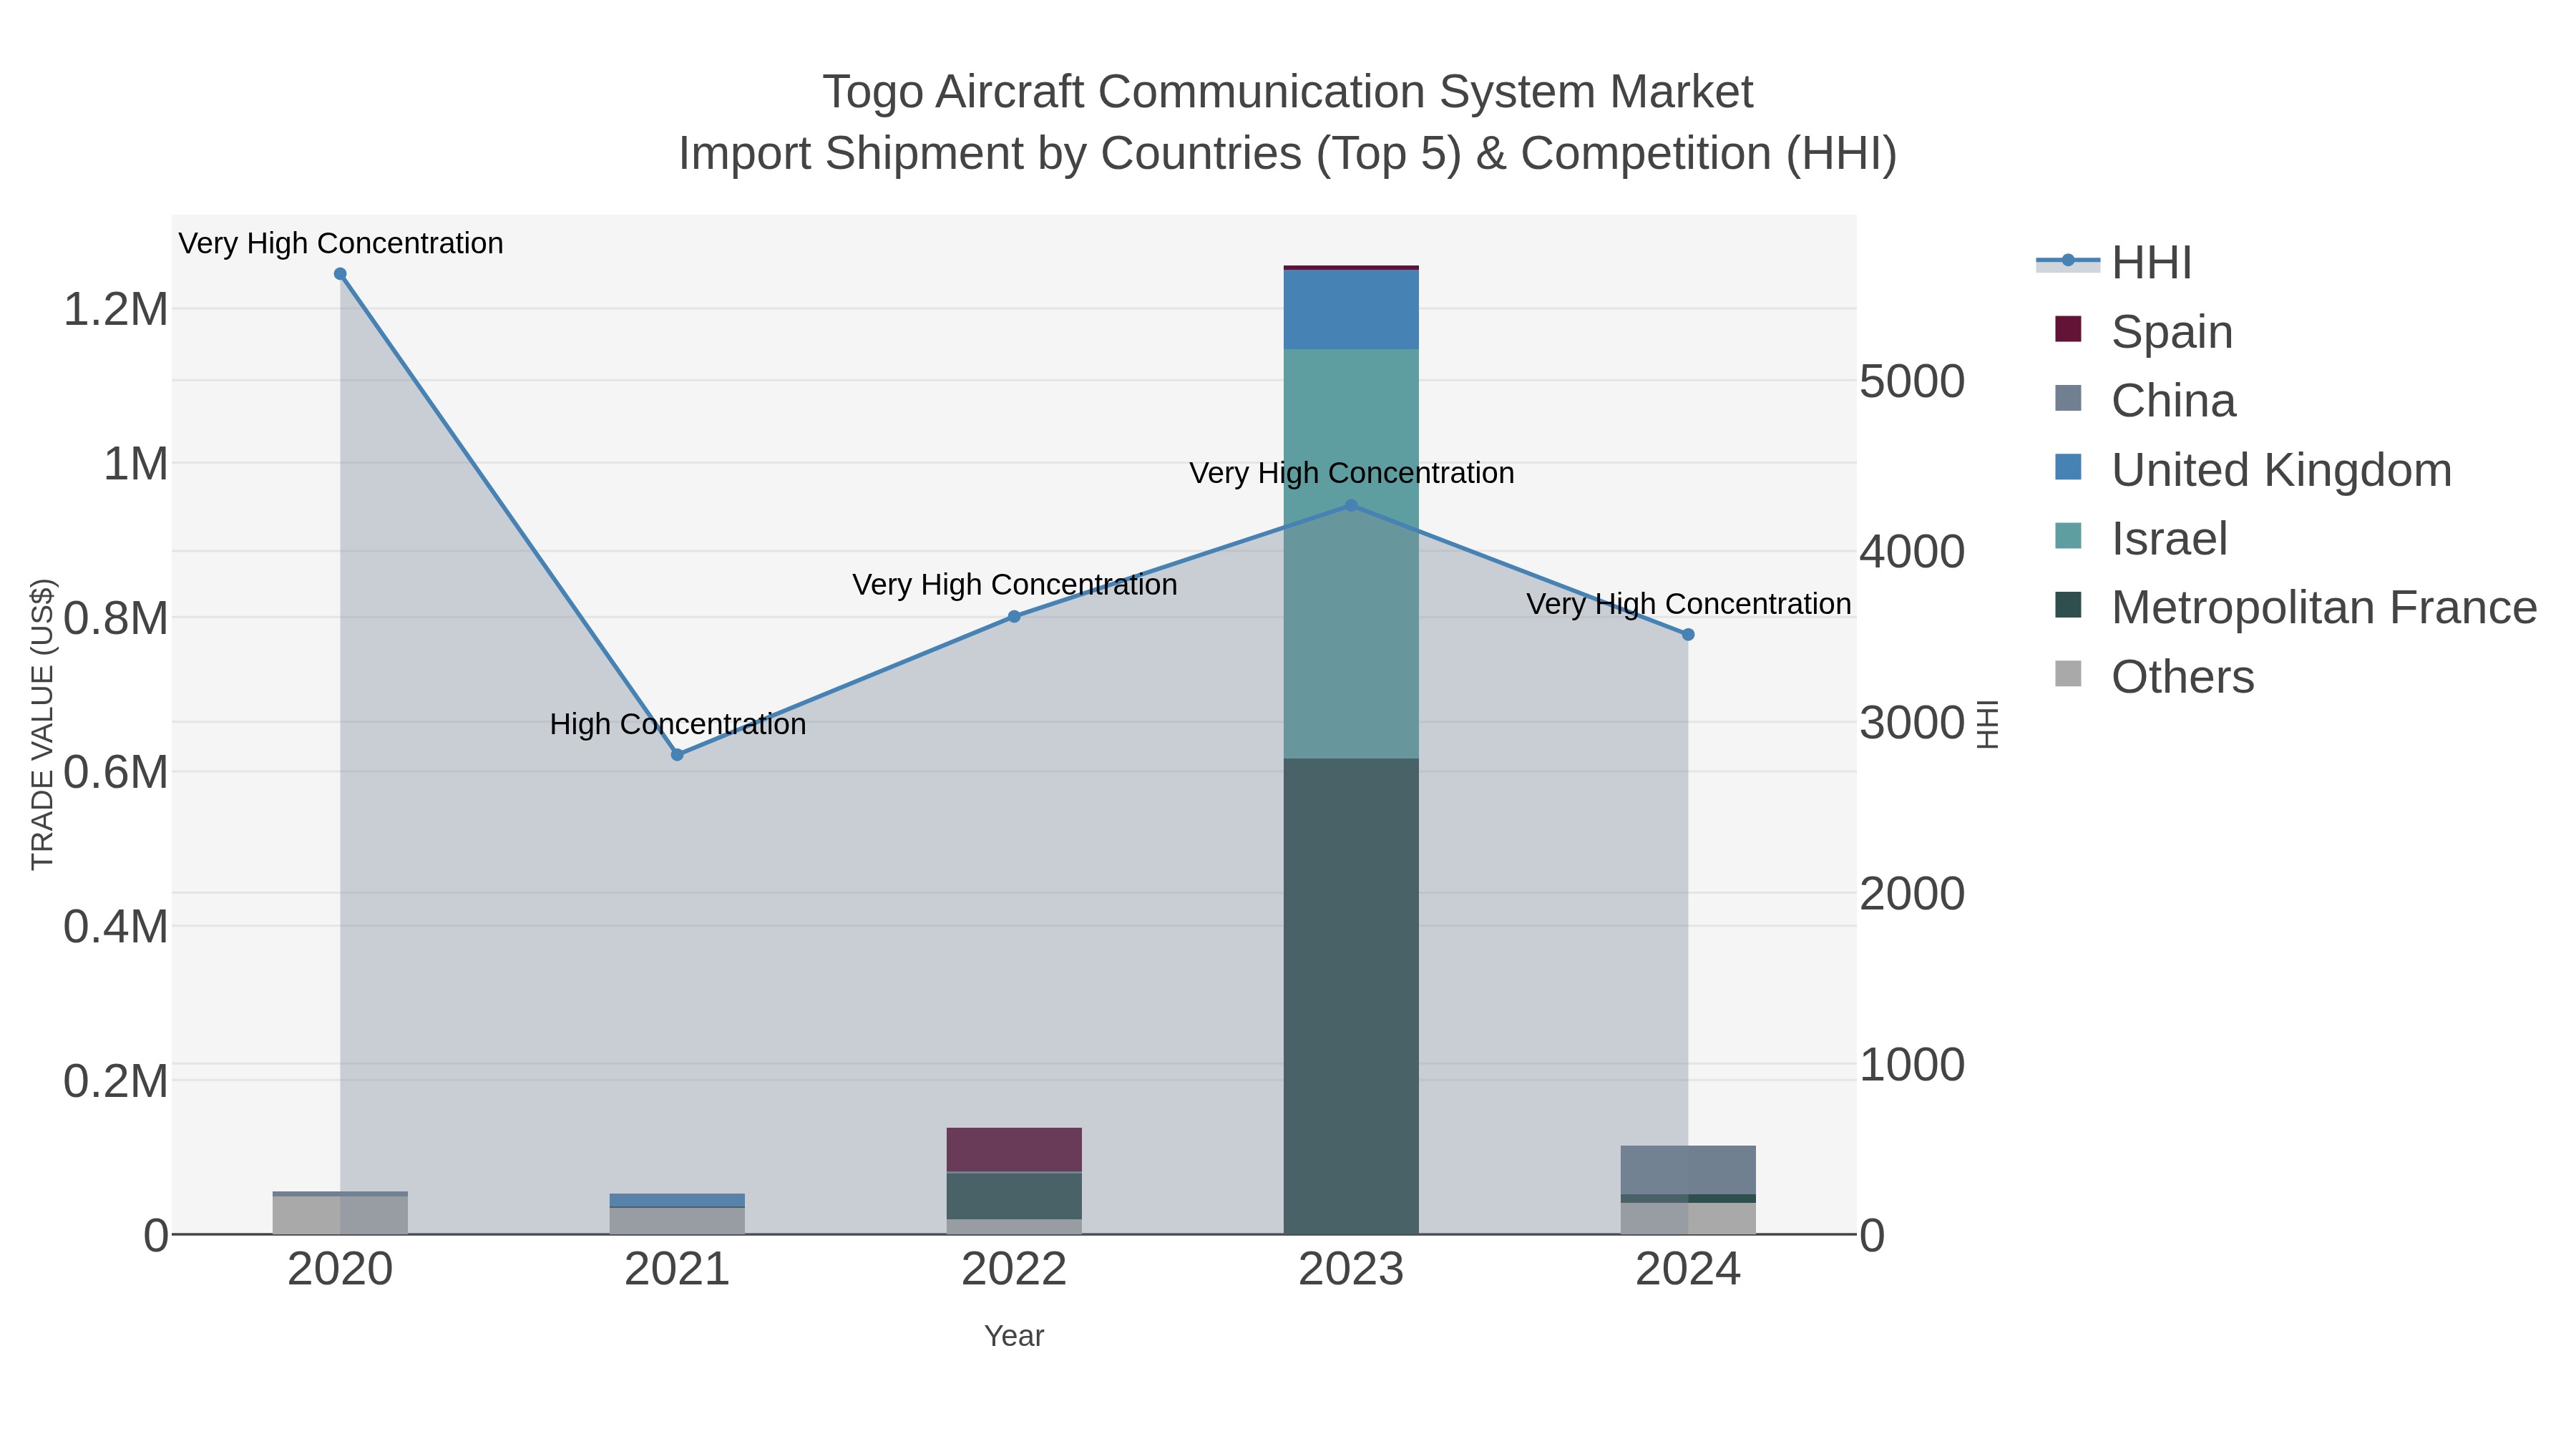Click the Spain segment of 2022 bar
Screen dimensions: 2576x1449
pos(1014,1150)
